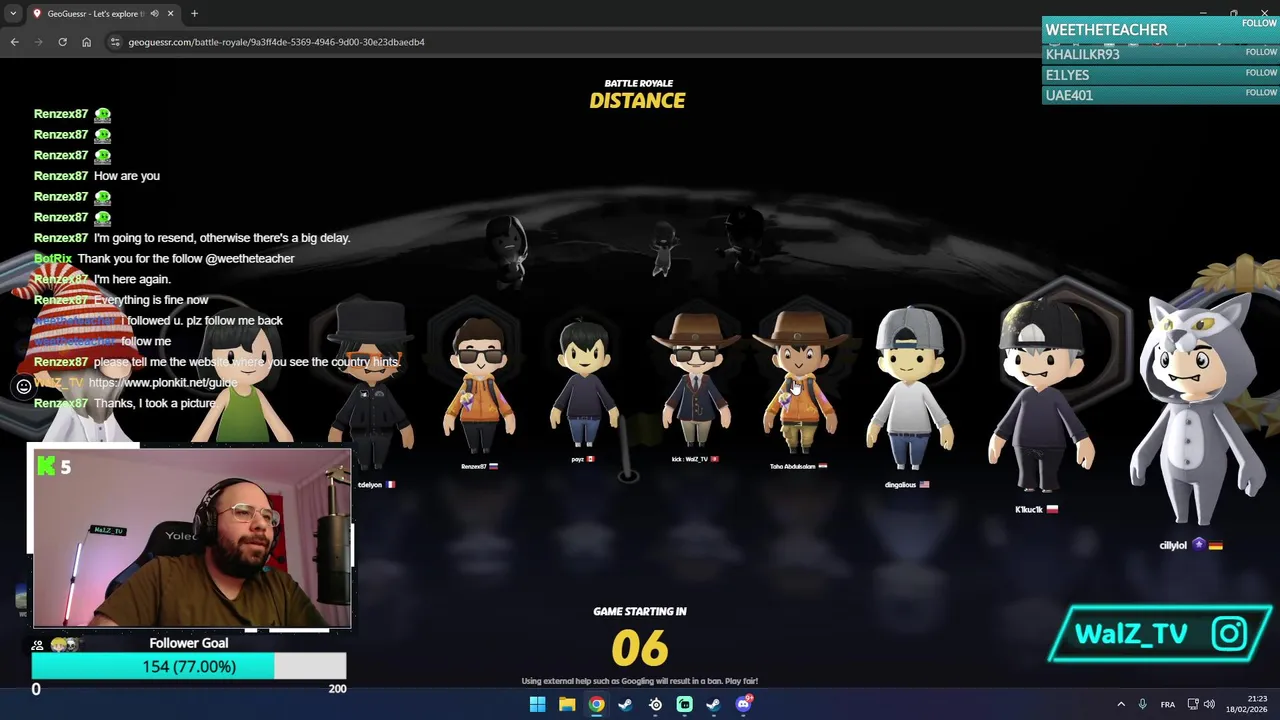
Task: Open SteelSeries app on the taskbar
Action: pos(655,704)
